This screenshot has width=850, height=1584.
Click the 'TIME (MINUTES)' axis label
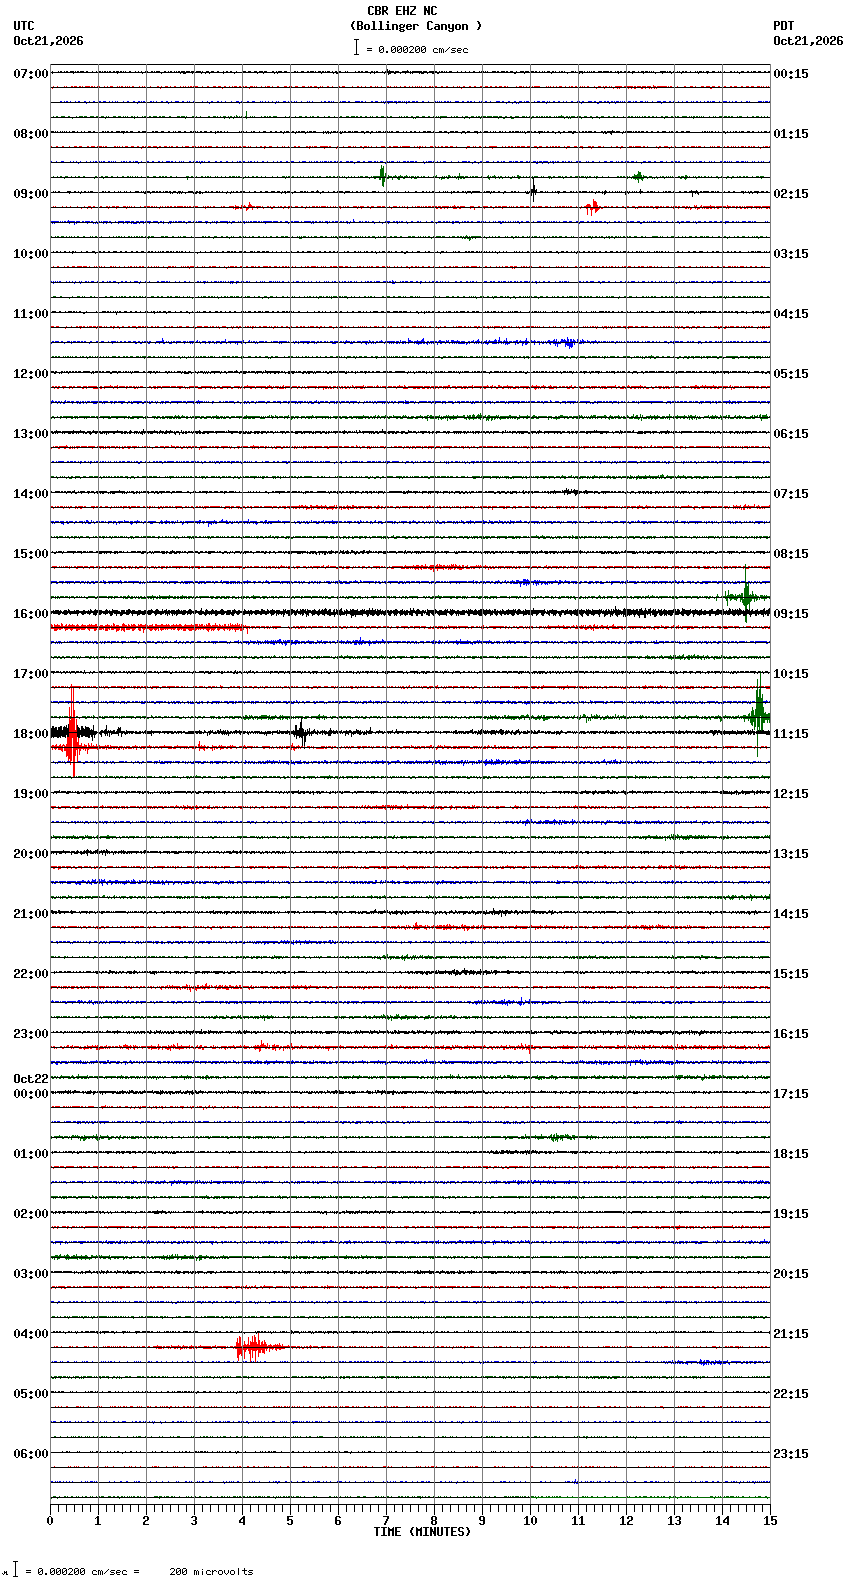click(x=422, y=1532)
